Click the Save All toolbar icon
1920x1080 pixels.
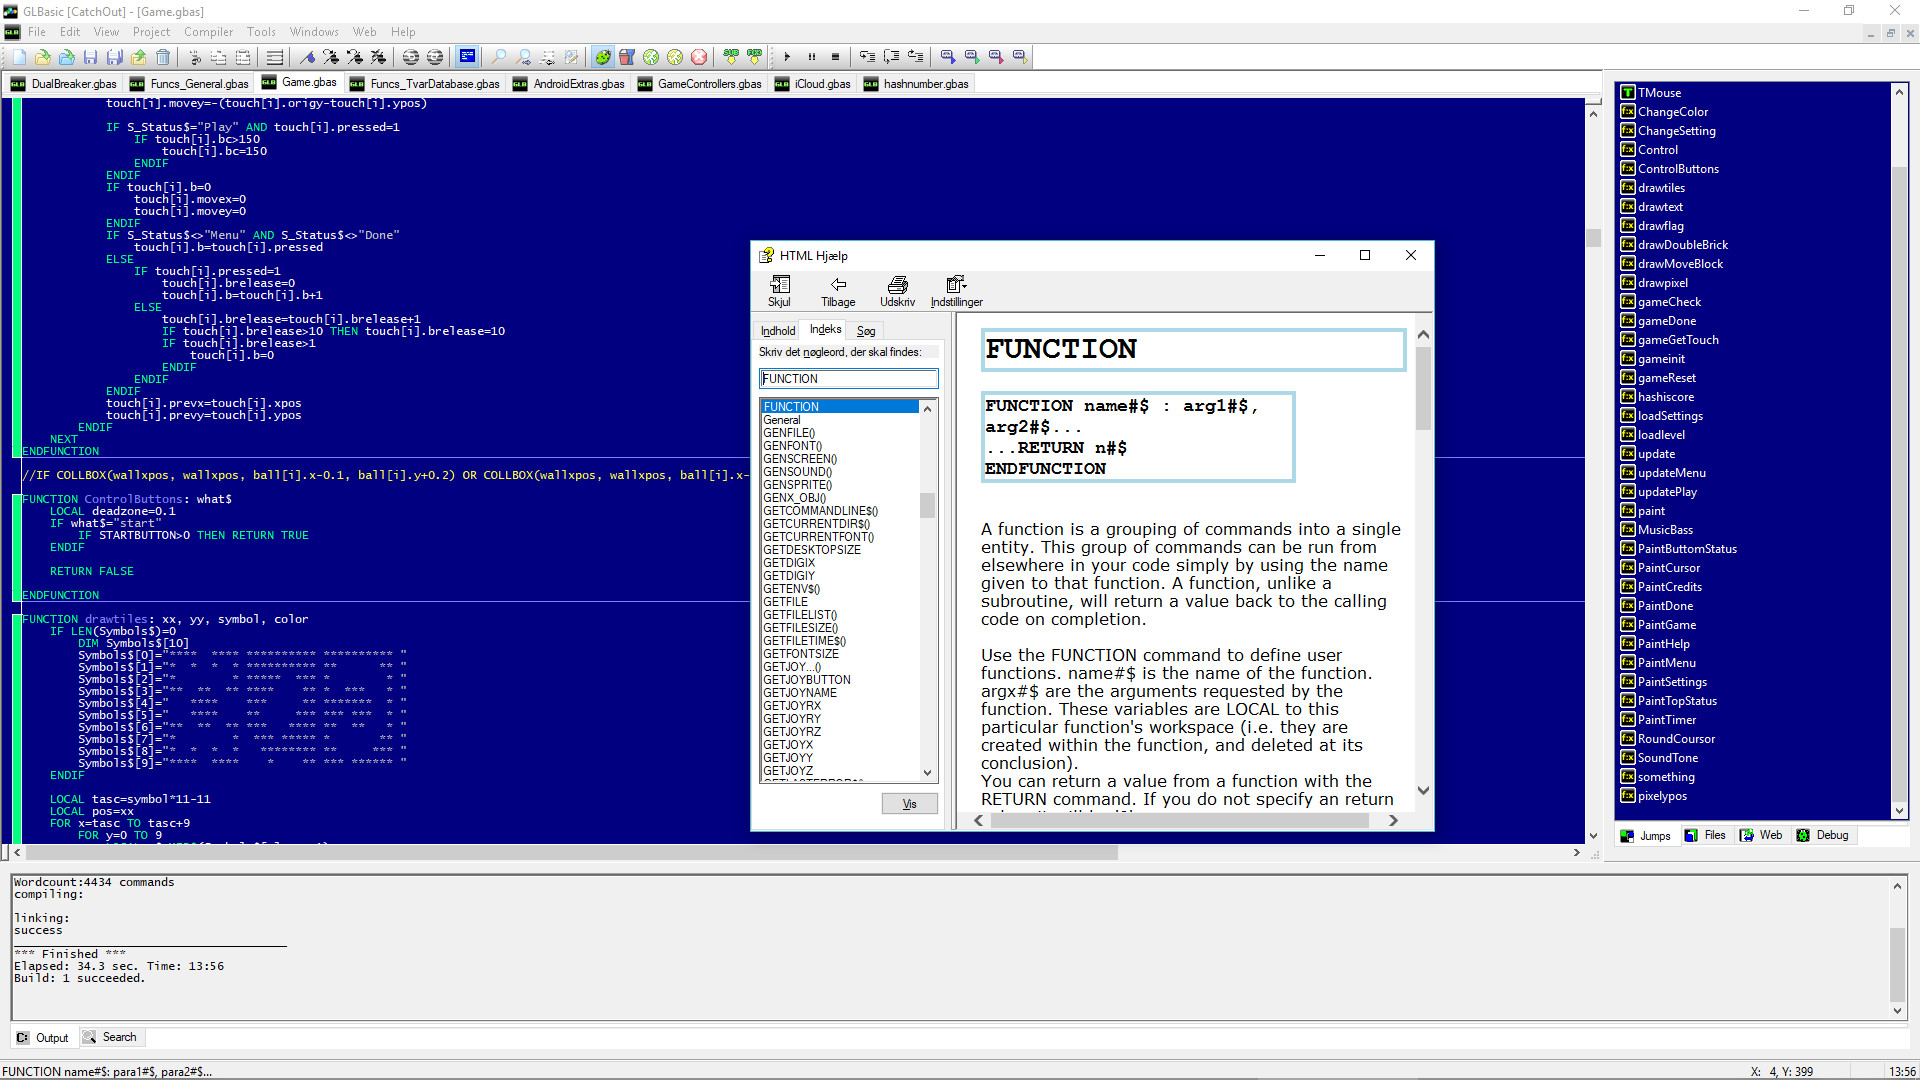click(115, 57)
